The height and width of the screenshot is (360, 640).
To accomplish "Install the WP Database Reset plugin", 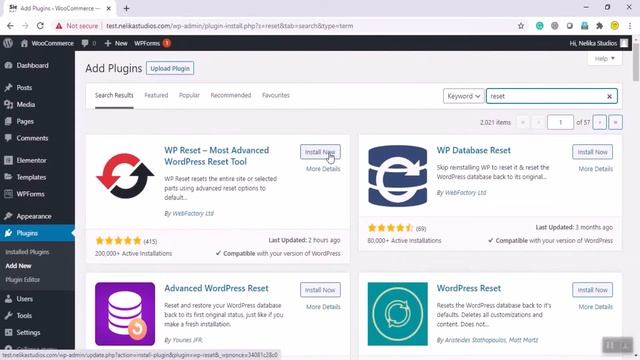I will coord(593,152).
